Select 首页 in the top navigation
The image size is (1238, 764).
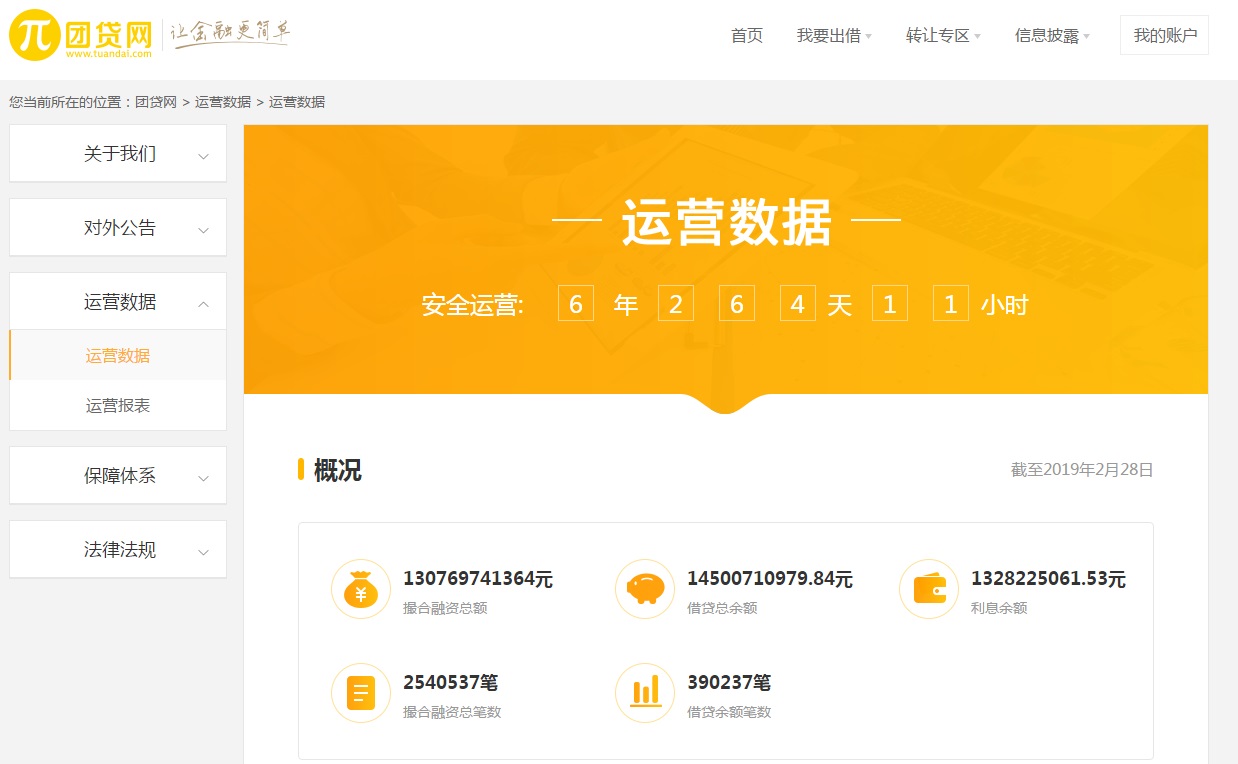746,34
